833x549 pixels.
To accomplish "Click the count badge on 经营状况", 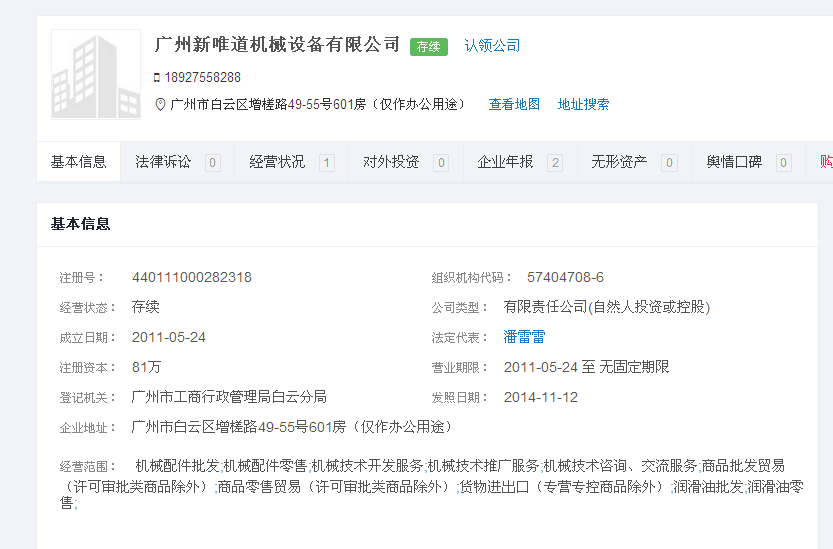I will coord(326,163).
